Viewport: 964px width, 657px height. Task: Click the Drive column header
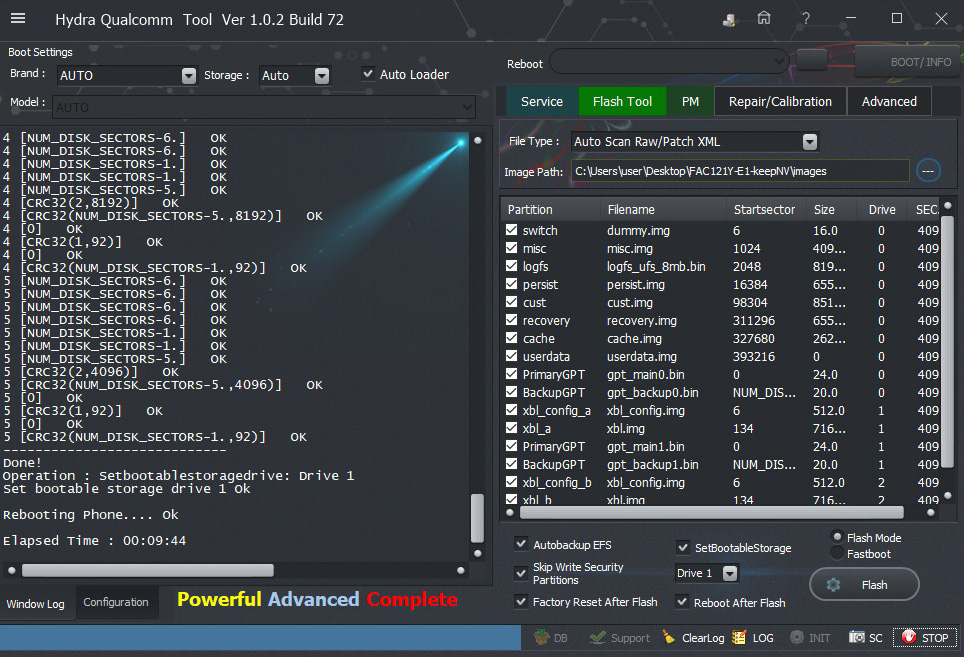click(882, 210)
